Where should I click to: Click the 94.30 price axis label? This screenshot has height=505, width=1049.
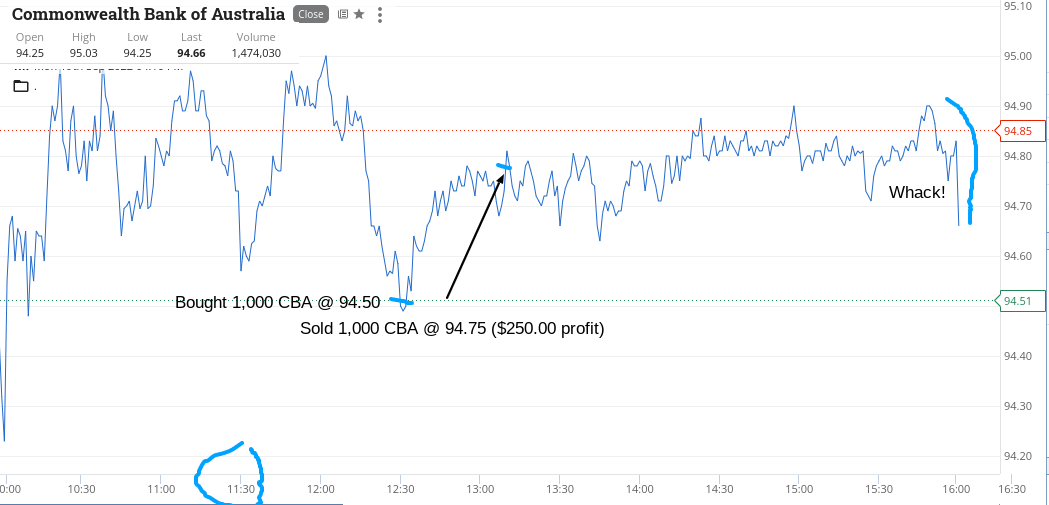[1018, 407]
